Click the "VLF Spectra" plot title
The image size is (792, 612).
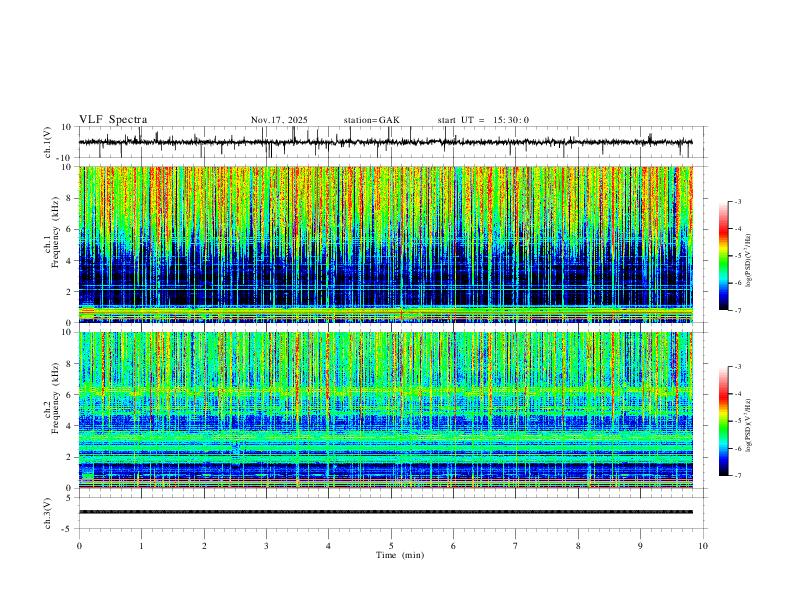(x=113, y=120)
